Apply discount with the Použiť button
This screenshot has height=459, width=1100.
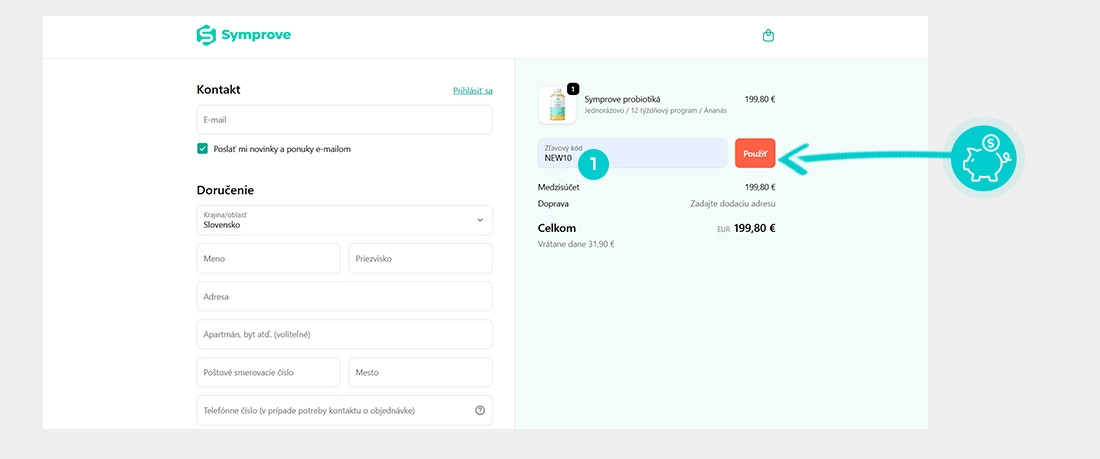coord(755,153)
